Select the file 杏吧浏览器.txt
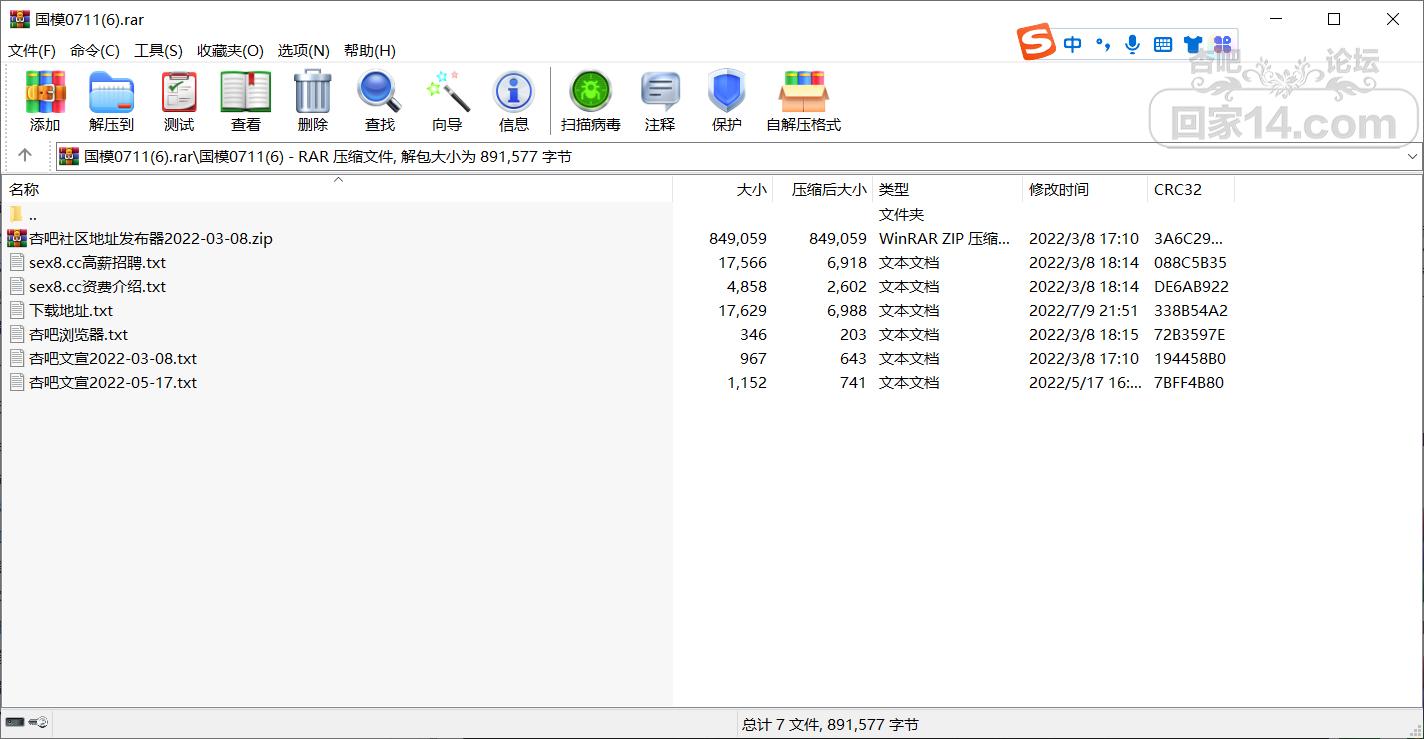This screenshot has height=739, width=1424. [x=78, y=334]
